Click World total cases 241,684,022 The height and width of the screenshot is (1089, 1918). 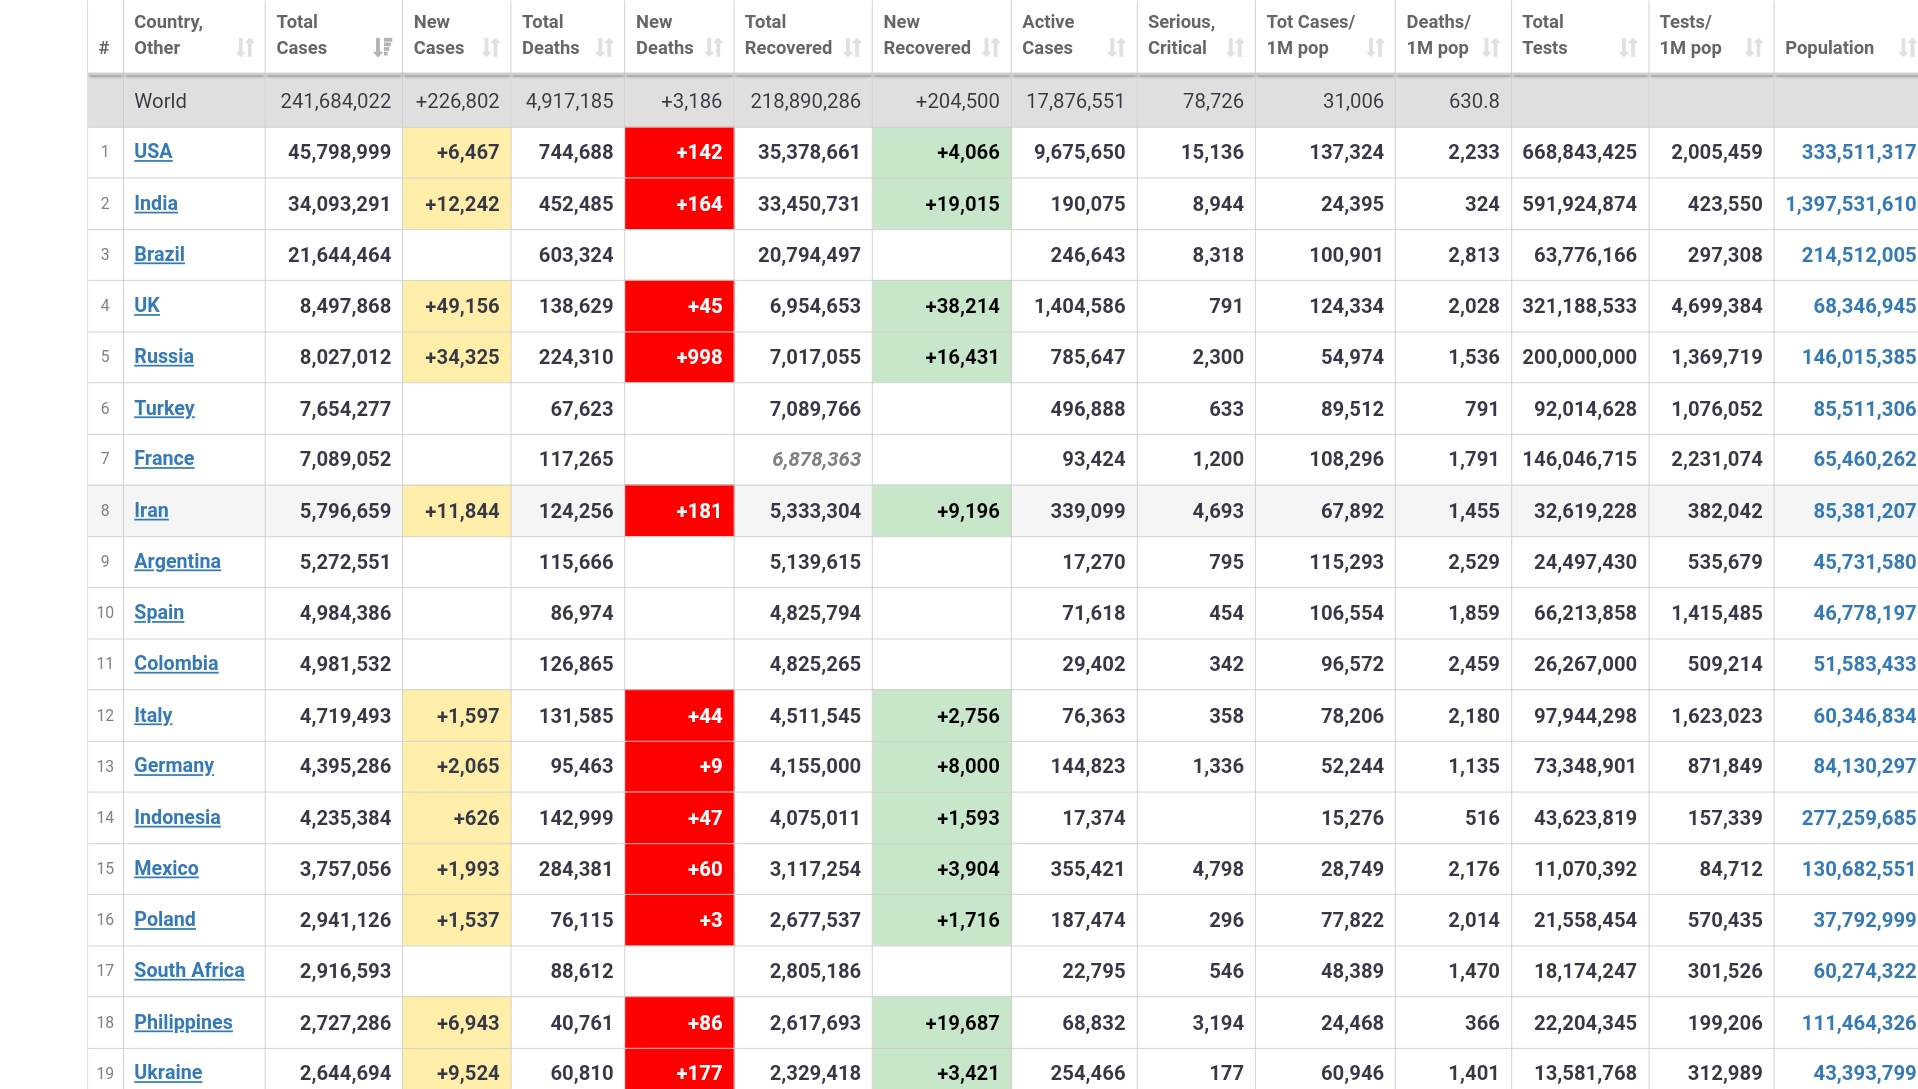[x=335, y=101]
